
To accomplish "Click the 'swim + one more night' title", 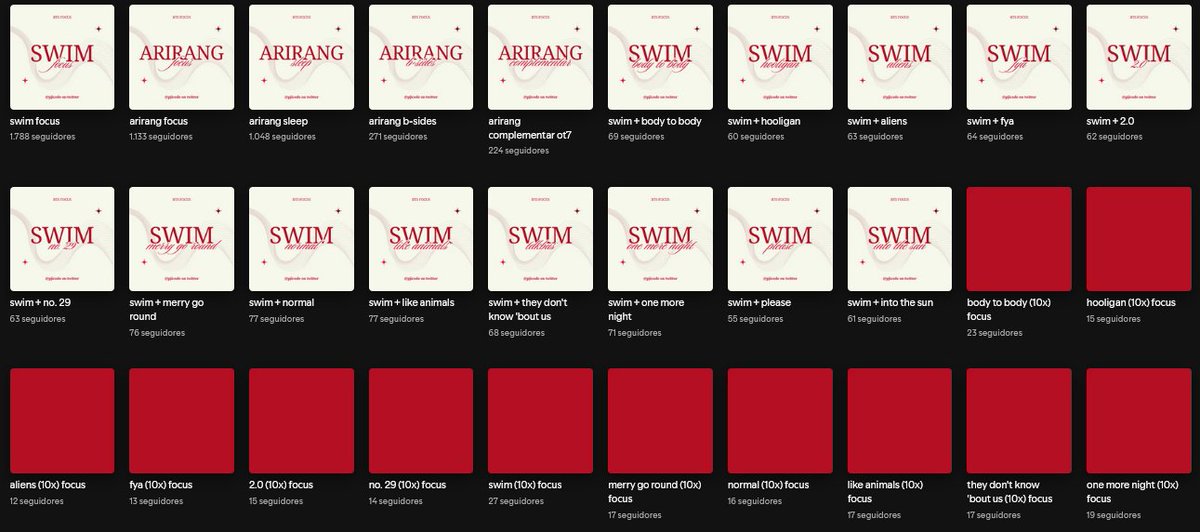I will 647,309.
